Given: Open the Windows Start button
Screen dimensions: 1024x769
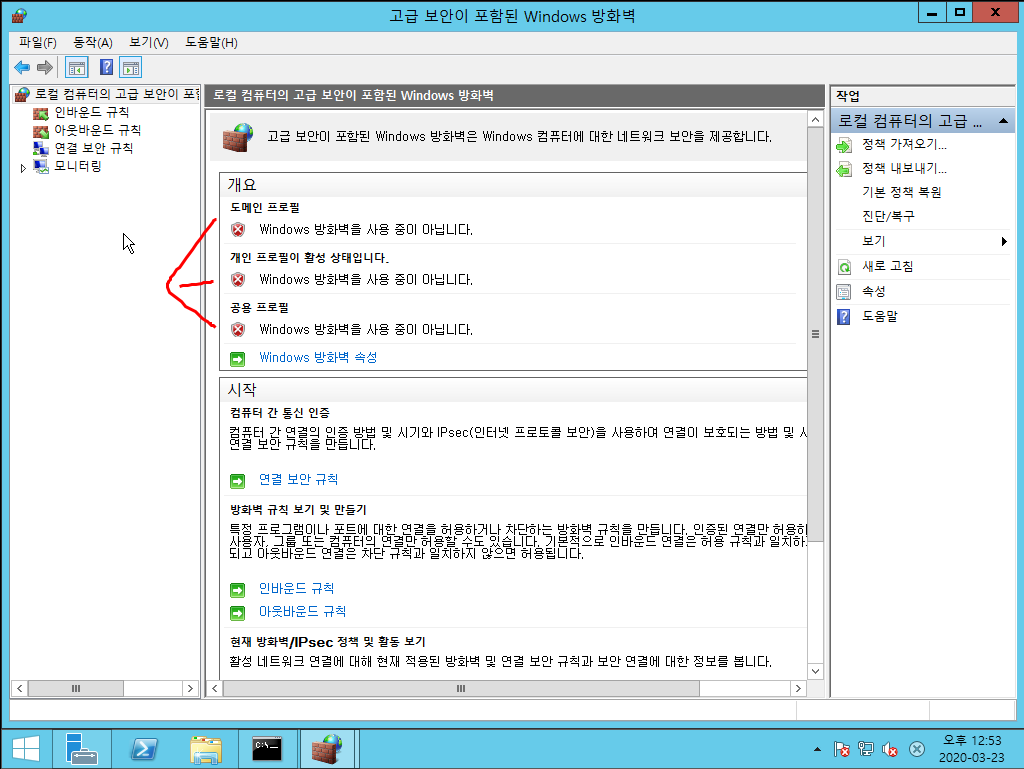Looking at the screenshot, I should coord(26,749).
